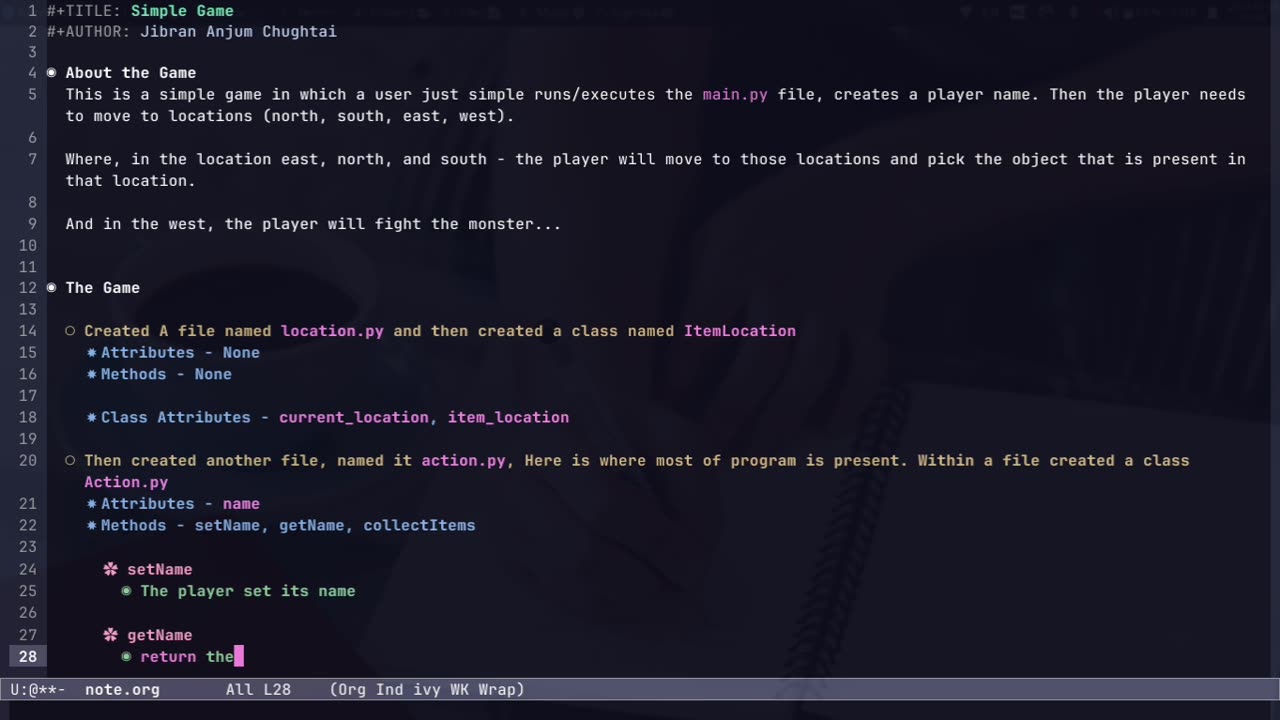Click buffer name note.org in mode line
This screenshot has height=720, width=1280.
[x=122, y=689]
